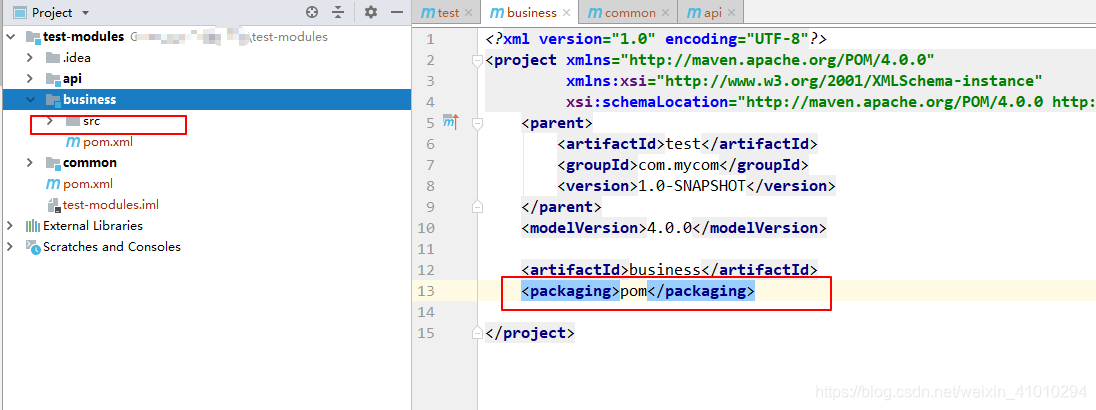Switch to the test editor tab

tap(448, 13)
